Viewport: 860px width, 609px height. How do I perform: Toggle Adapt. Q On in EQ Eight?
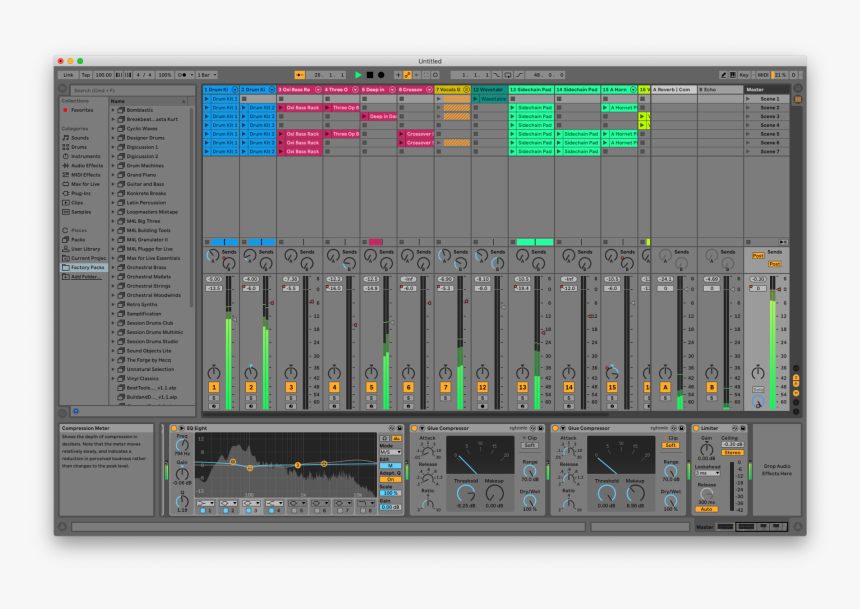click(390, 480)
